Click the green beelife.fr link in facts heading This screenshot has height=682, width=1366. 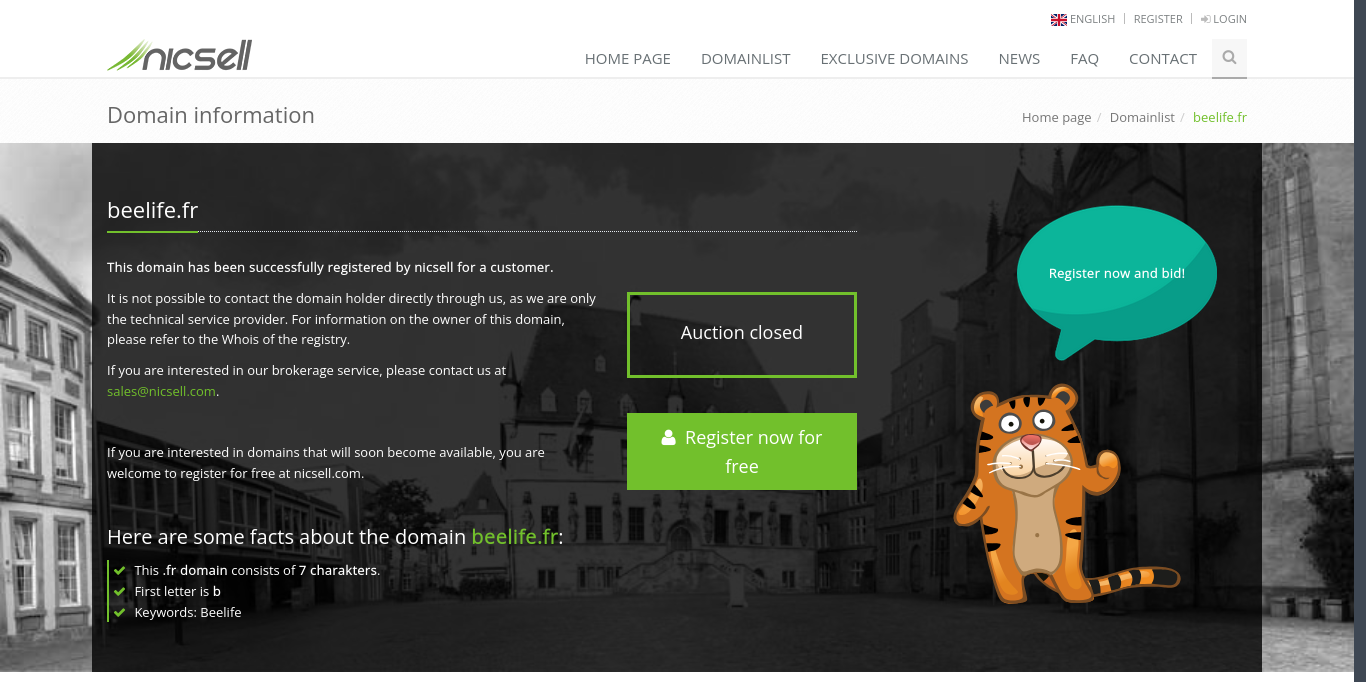coord(514,536)
